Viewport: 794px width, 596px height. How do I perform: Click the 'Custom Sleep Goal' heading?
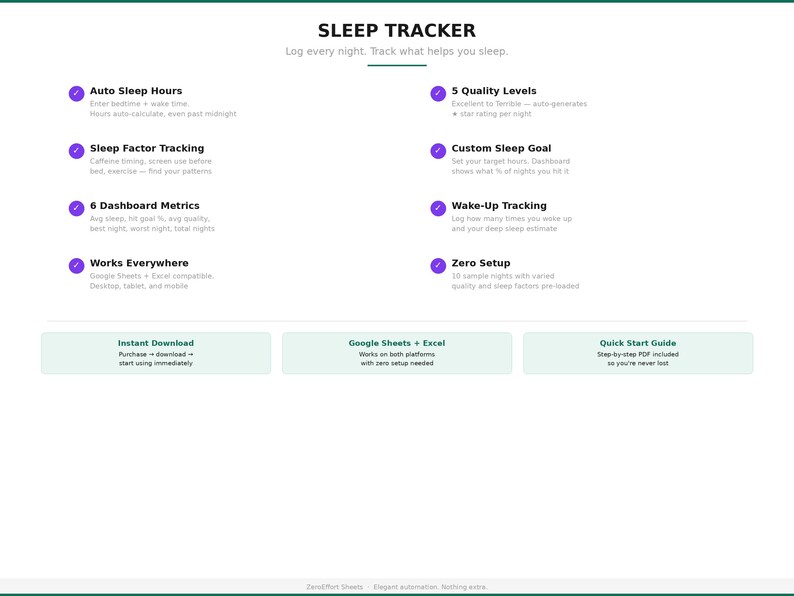pyautogui.click(x=501, y=148)
